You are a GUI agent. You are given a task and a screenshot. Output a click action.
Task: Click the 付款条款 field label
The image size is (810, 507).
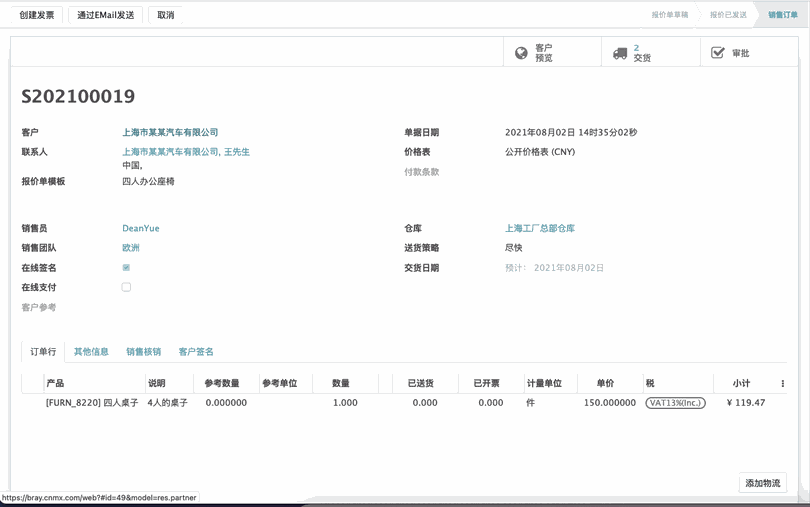point(422,172)
